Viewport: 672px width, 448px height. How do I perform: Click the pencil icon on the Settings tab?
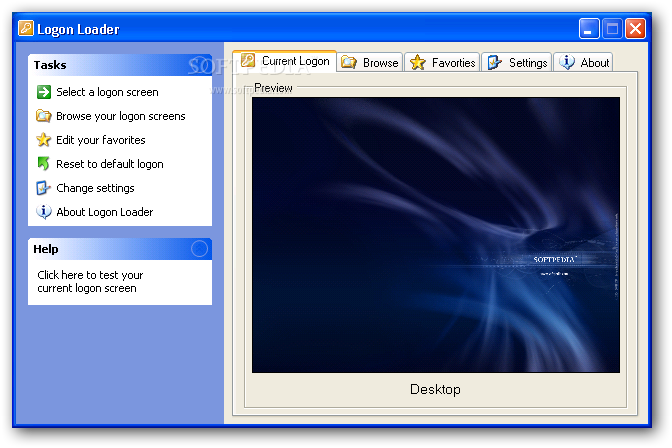(x=495, y=63)
